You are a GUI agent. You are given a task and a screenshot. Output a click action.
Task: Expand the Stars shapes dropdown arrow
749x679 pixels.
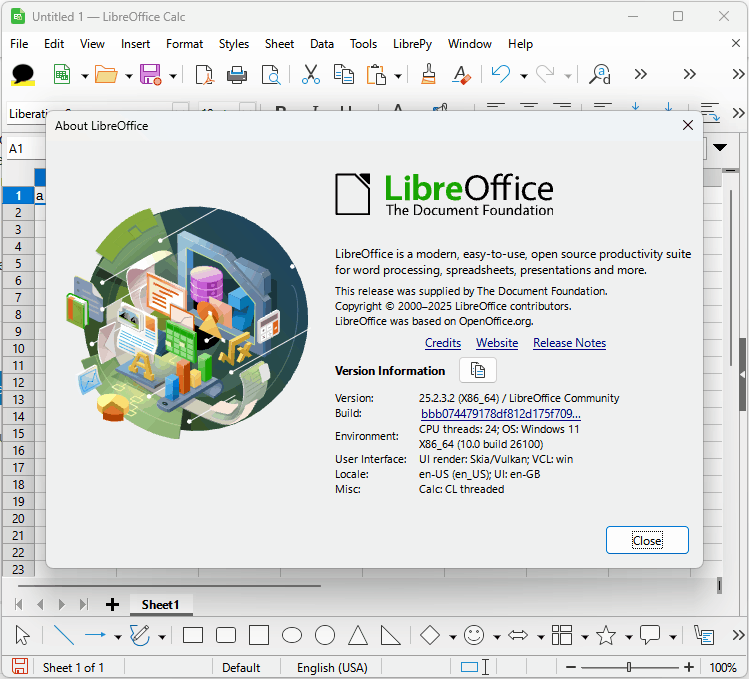[629, 637]
